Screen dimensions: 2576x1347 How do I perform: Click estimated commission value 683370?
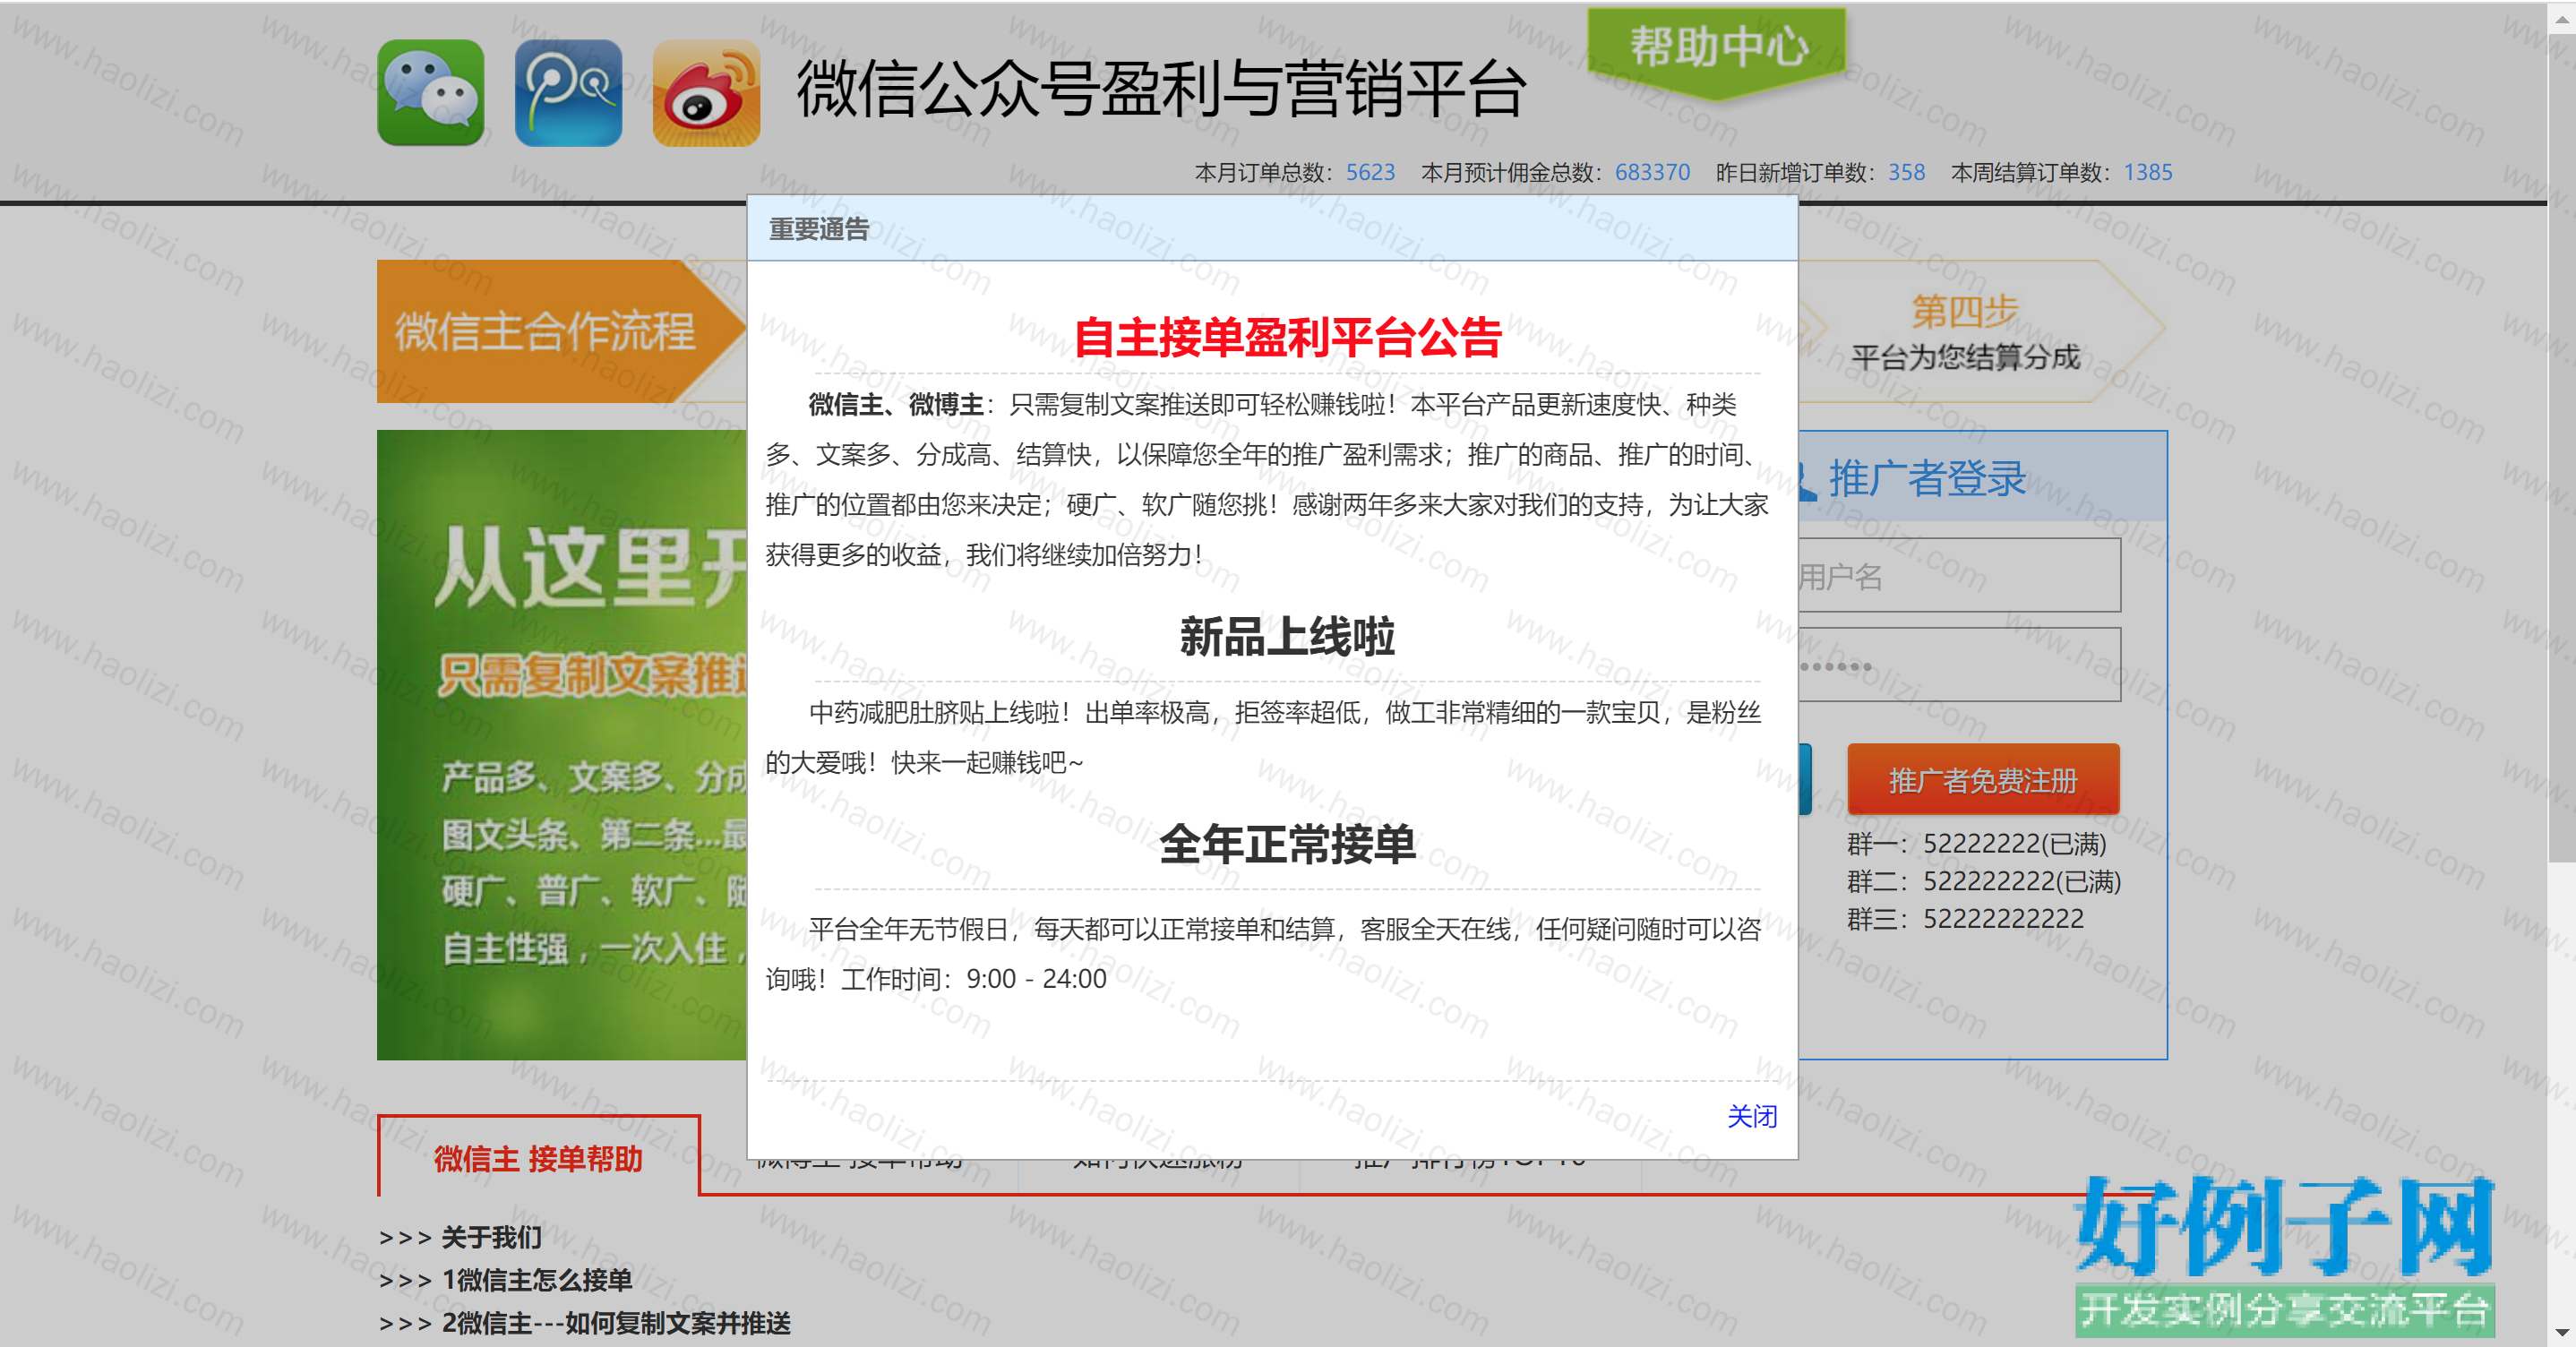click(x=1652, y=172)
